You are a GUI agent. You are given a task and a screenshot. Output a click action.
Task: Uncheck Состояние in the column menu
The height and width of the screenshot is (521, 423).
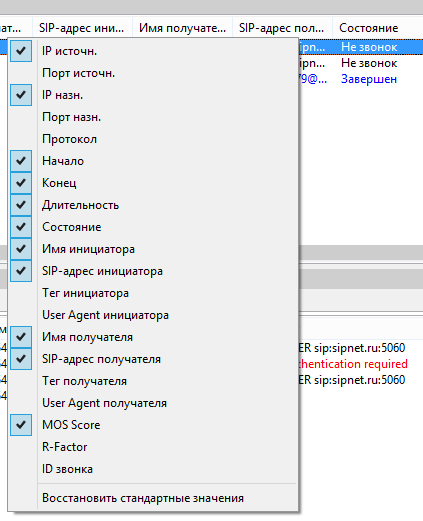point(153,227)
